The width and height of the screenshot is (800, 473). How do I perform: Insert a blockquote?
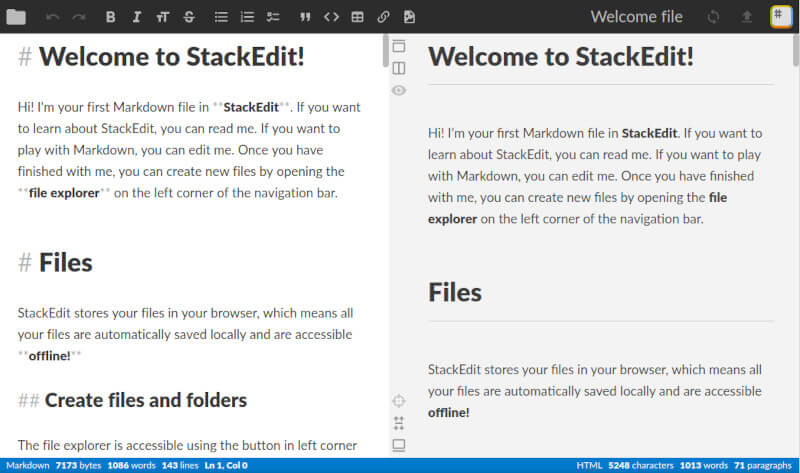[x=305, y=17]
